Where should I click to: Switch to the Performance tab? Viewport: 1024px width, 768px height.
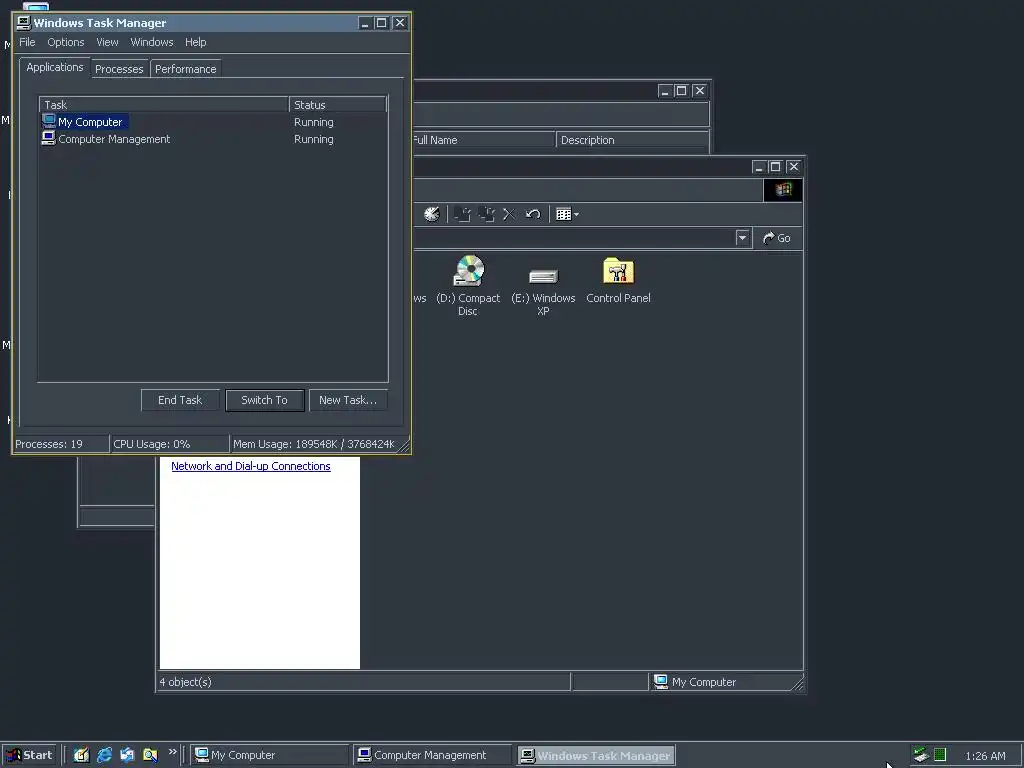[185, 69]
